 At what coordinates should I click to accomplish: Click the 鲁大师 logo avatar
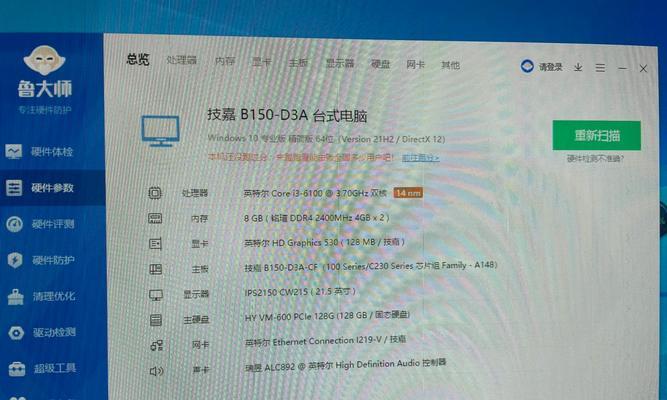click(44, 60)
